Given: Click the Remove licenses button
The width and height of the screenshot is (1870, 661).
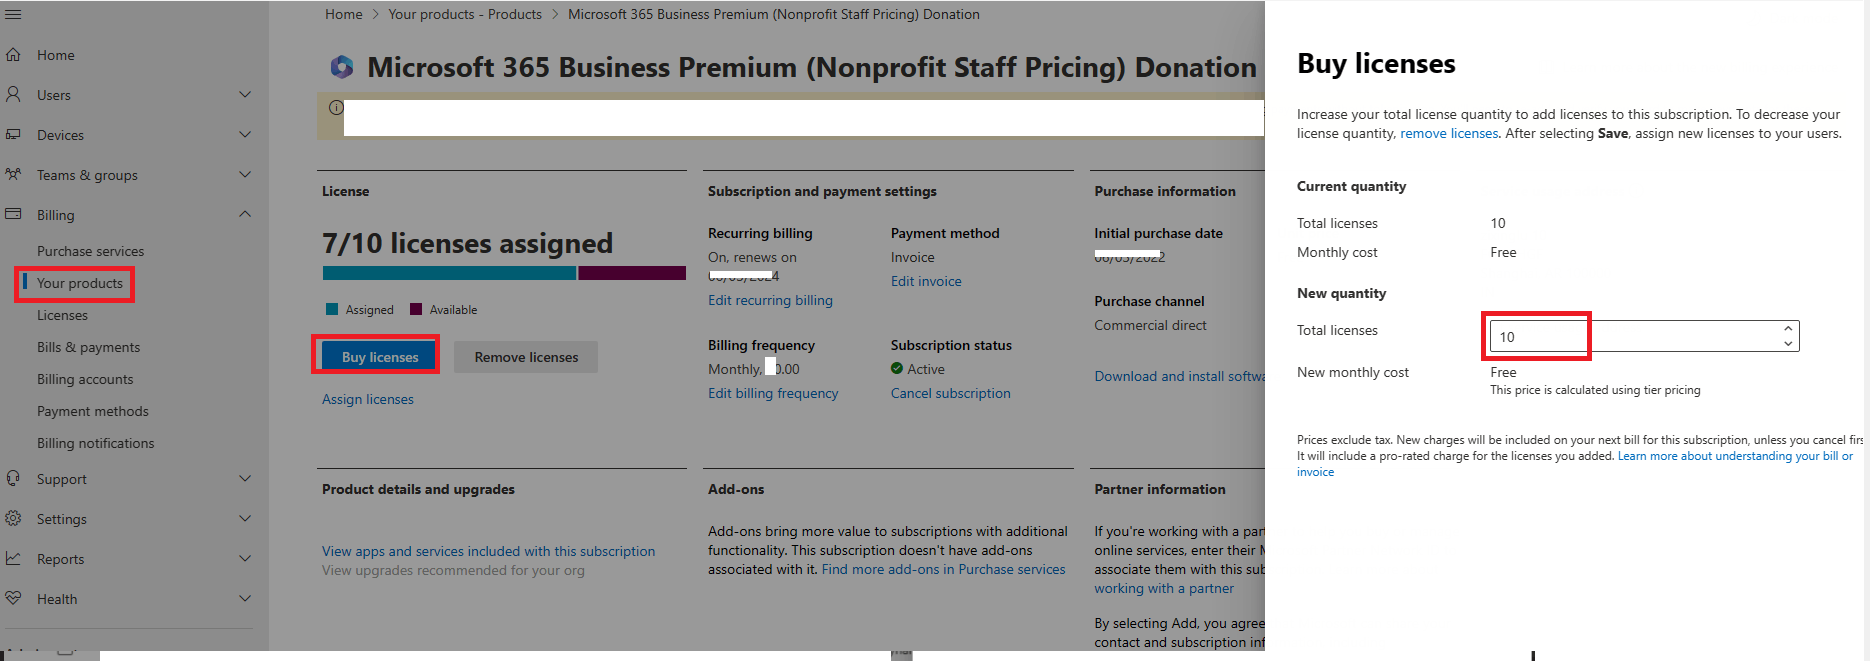Looking at the screenshot, I should 526,357.
